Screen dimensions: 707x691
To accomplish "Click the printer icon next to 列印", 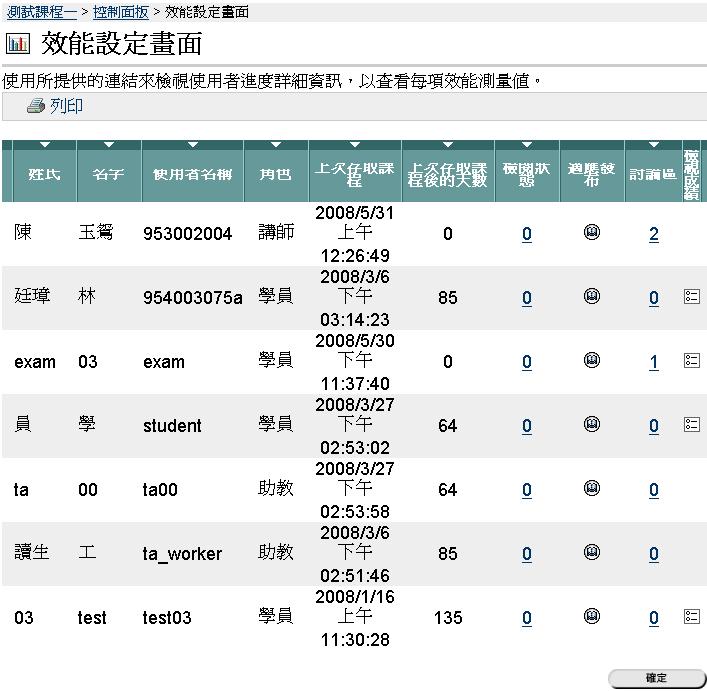I will point(36,106).
